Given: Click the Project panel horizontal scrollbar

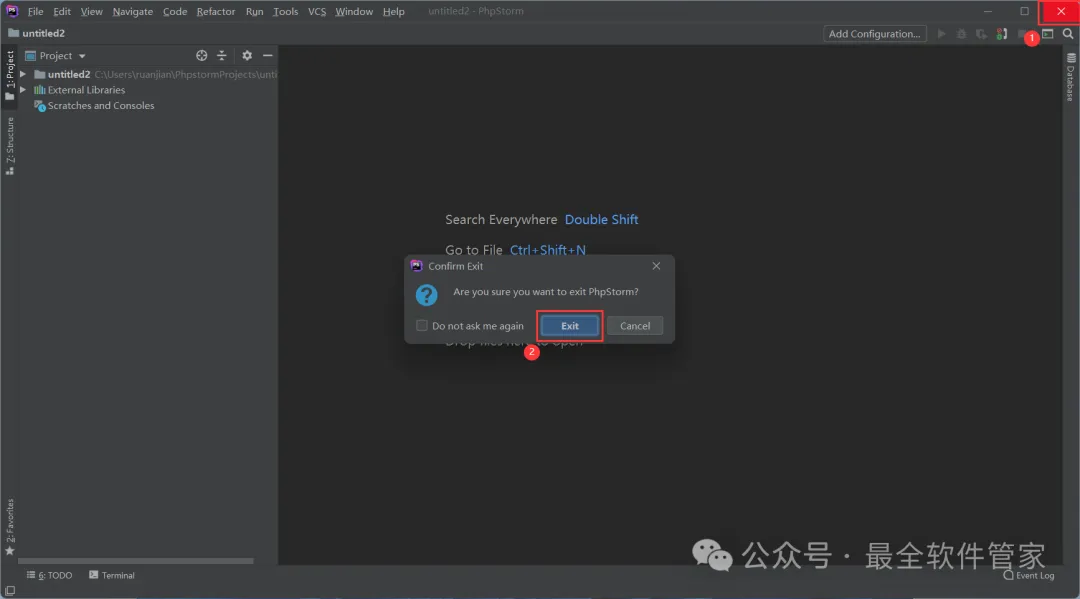Looking at the screenshot, I should tap(136, 561).
